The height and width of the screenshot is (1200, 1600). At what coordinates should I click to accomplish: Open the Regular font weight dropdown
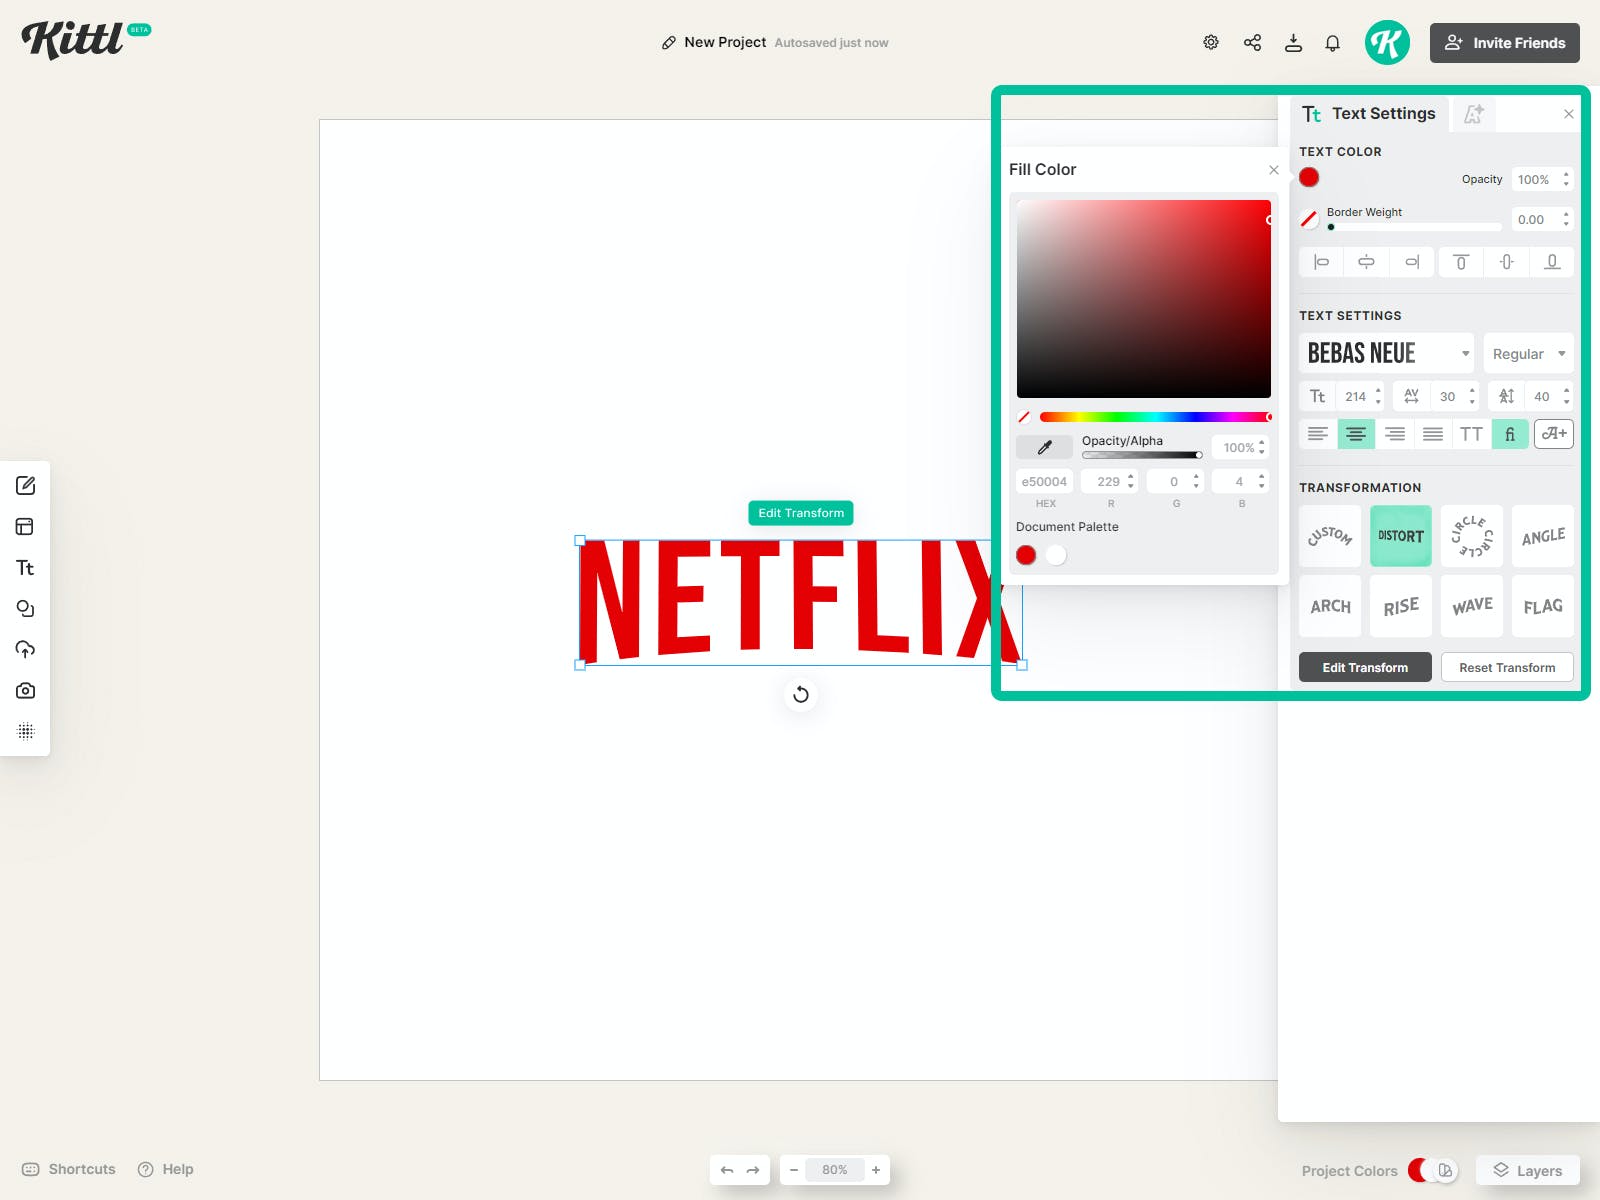click(1529, 353)
